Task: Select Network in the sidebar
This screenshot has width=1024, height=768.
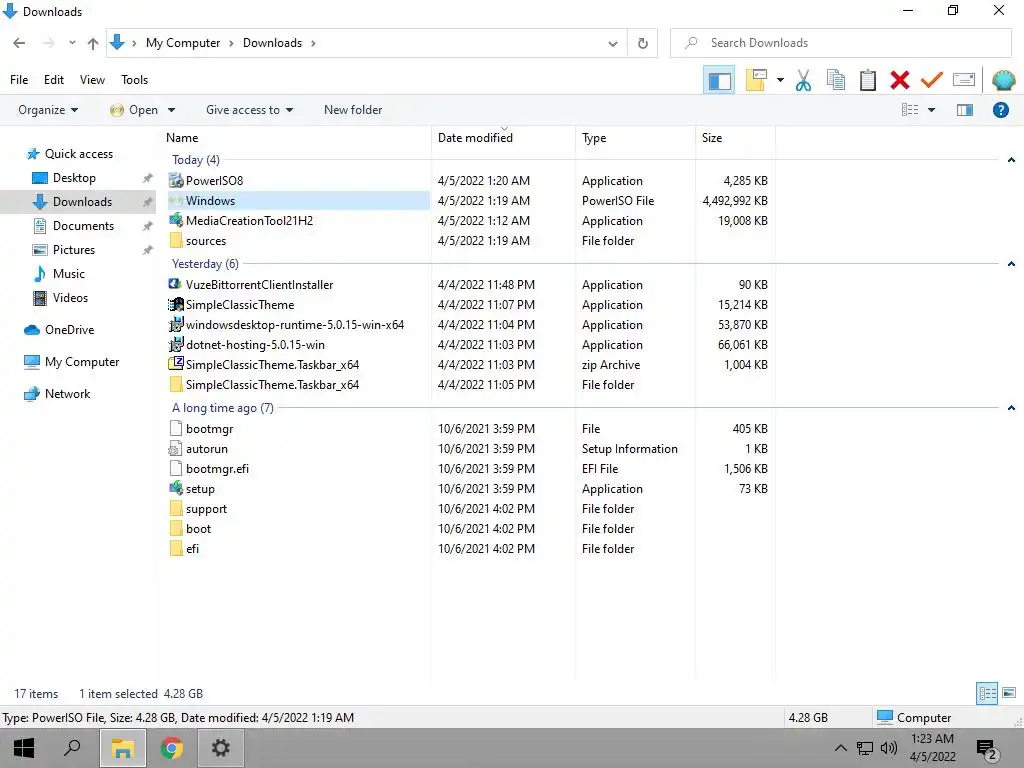Action: click(x=67, y=394)
